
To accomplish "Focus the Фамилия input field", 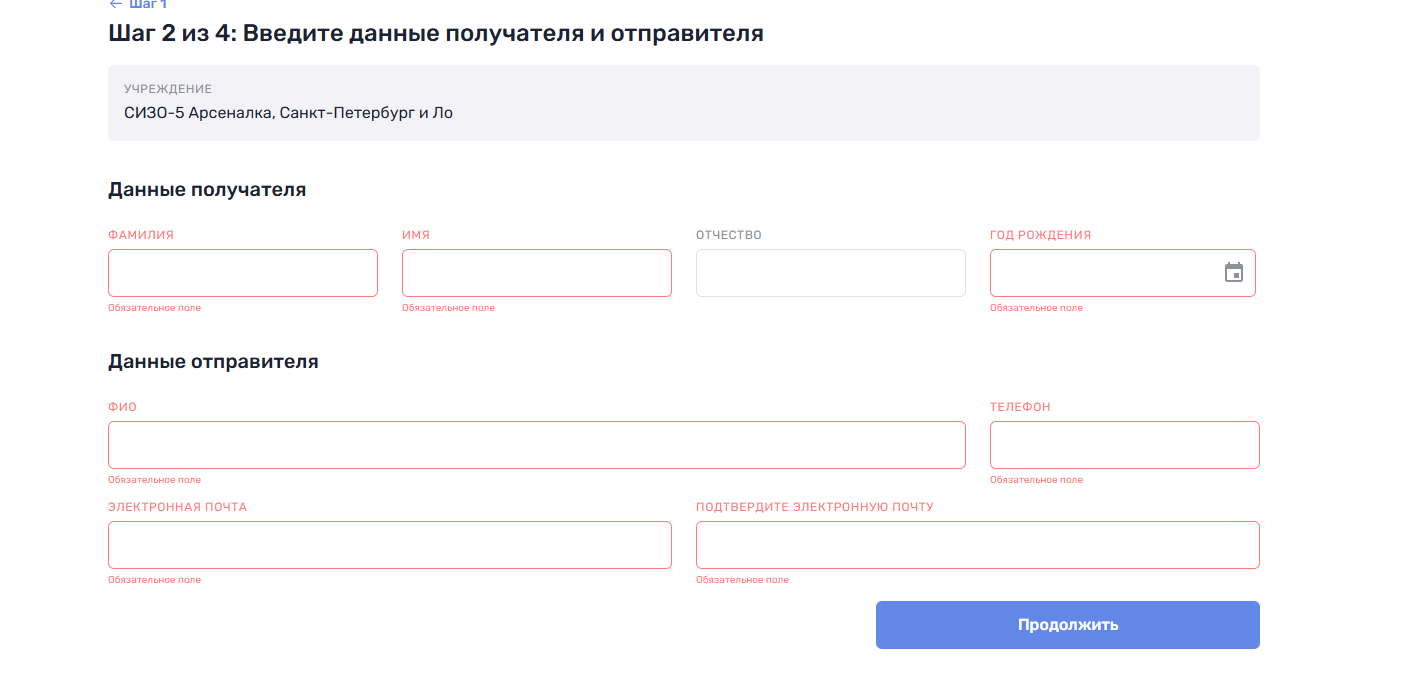I will click(x=243, y=273).
